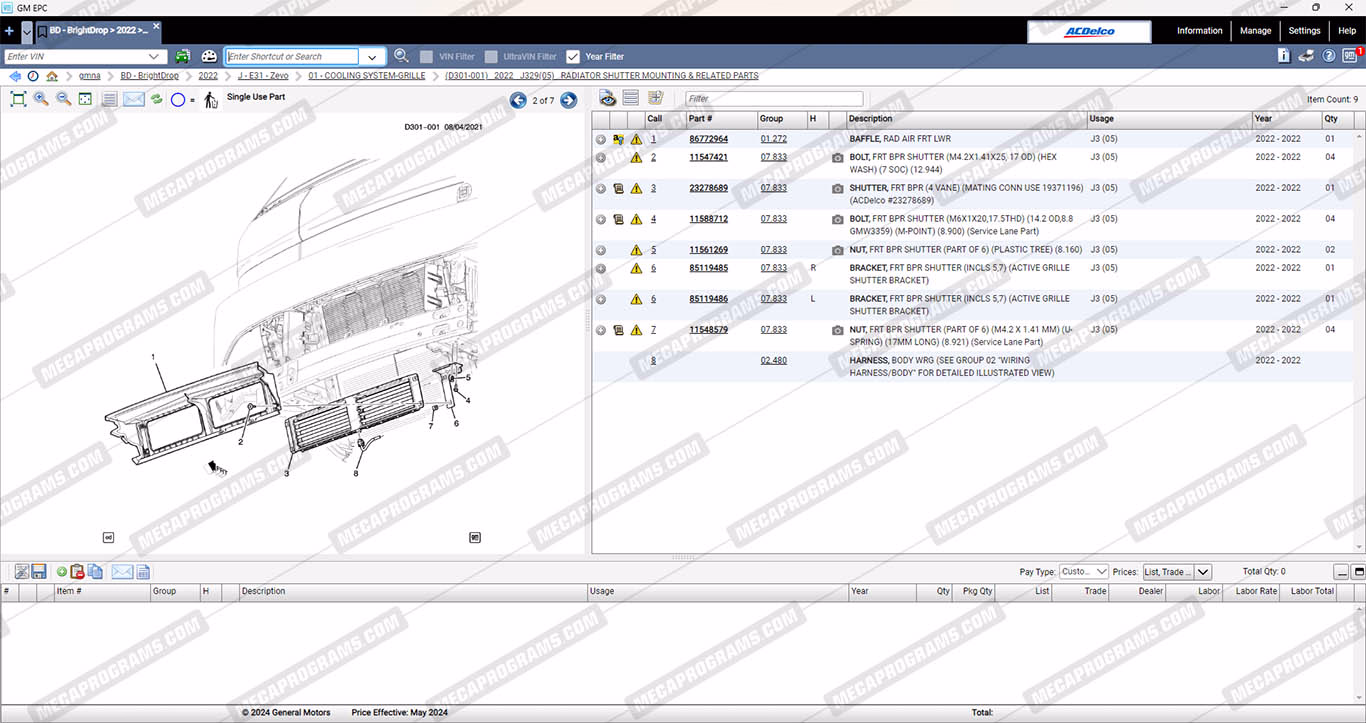1366x723 pixels.
Task: Open the camera image for SHUTTER part row
Action: [837, 189]
